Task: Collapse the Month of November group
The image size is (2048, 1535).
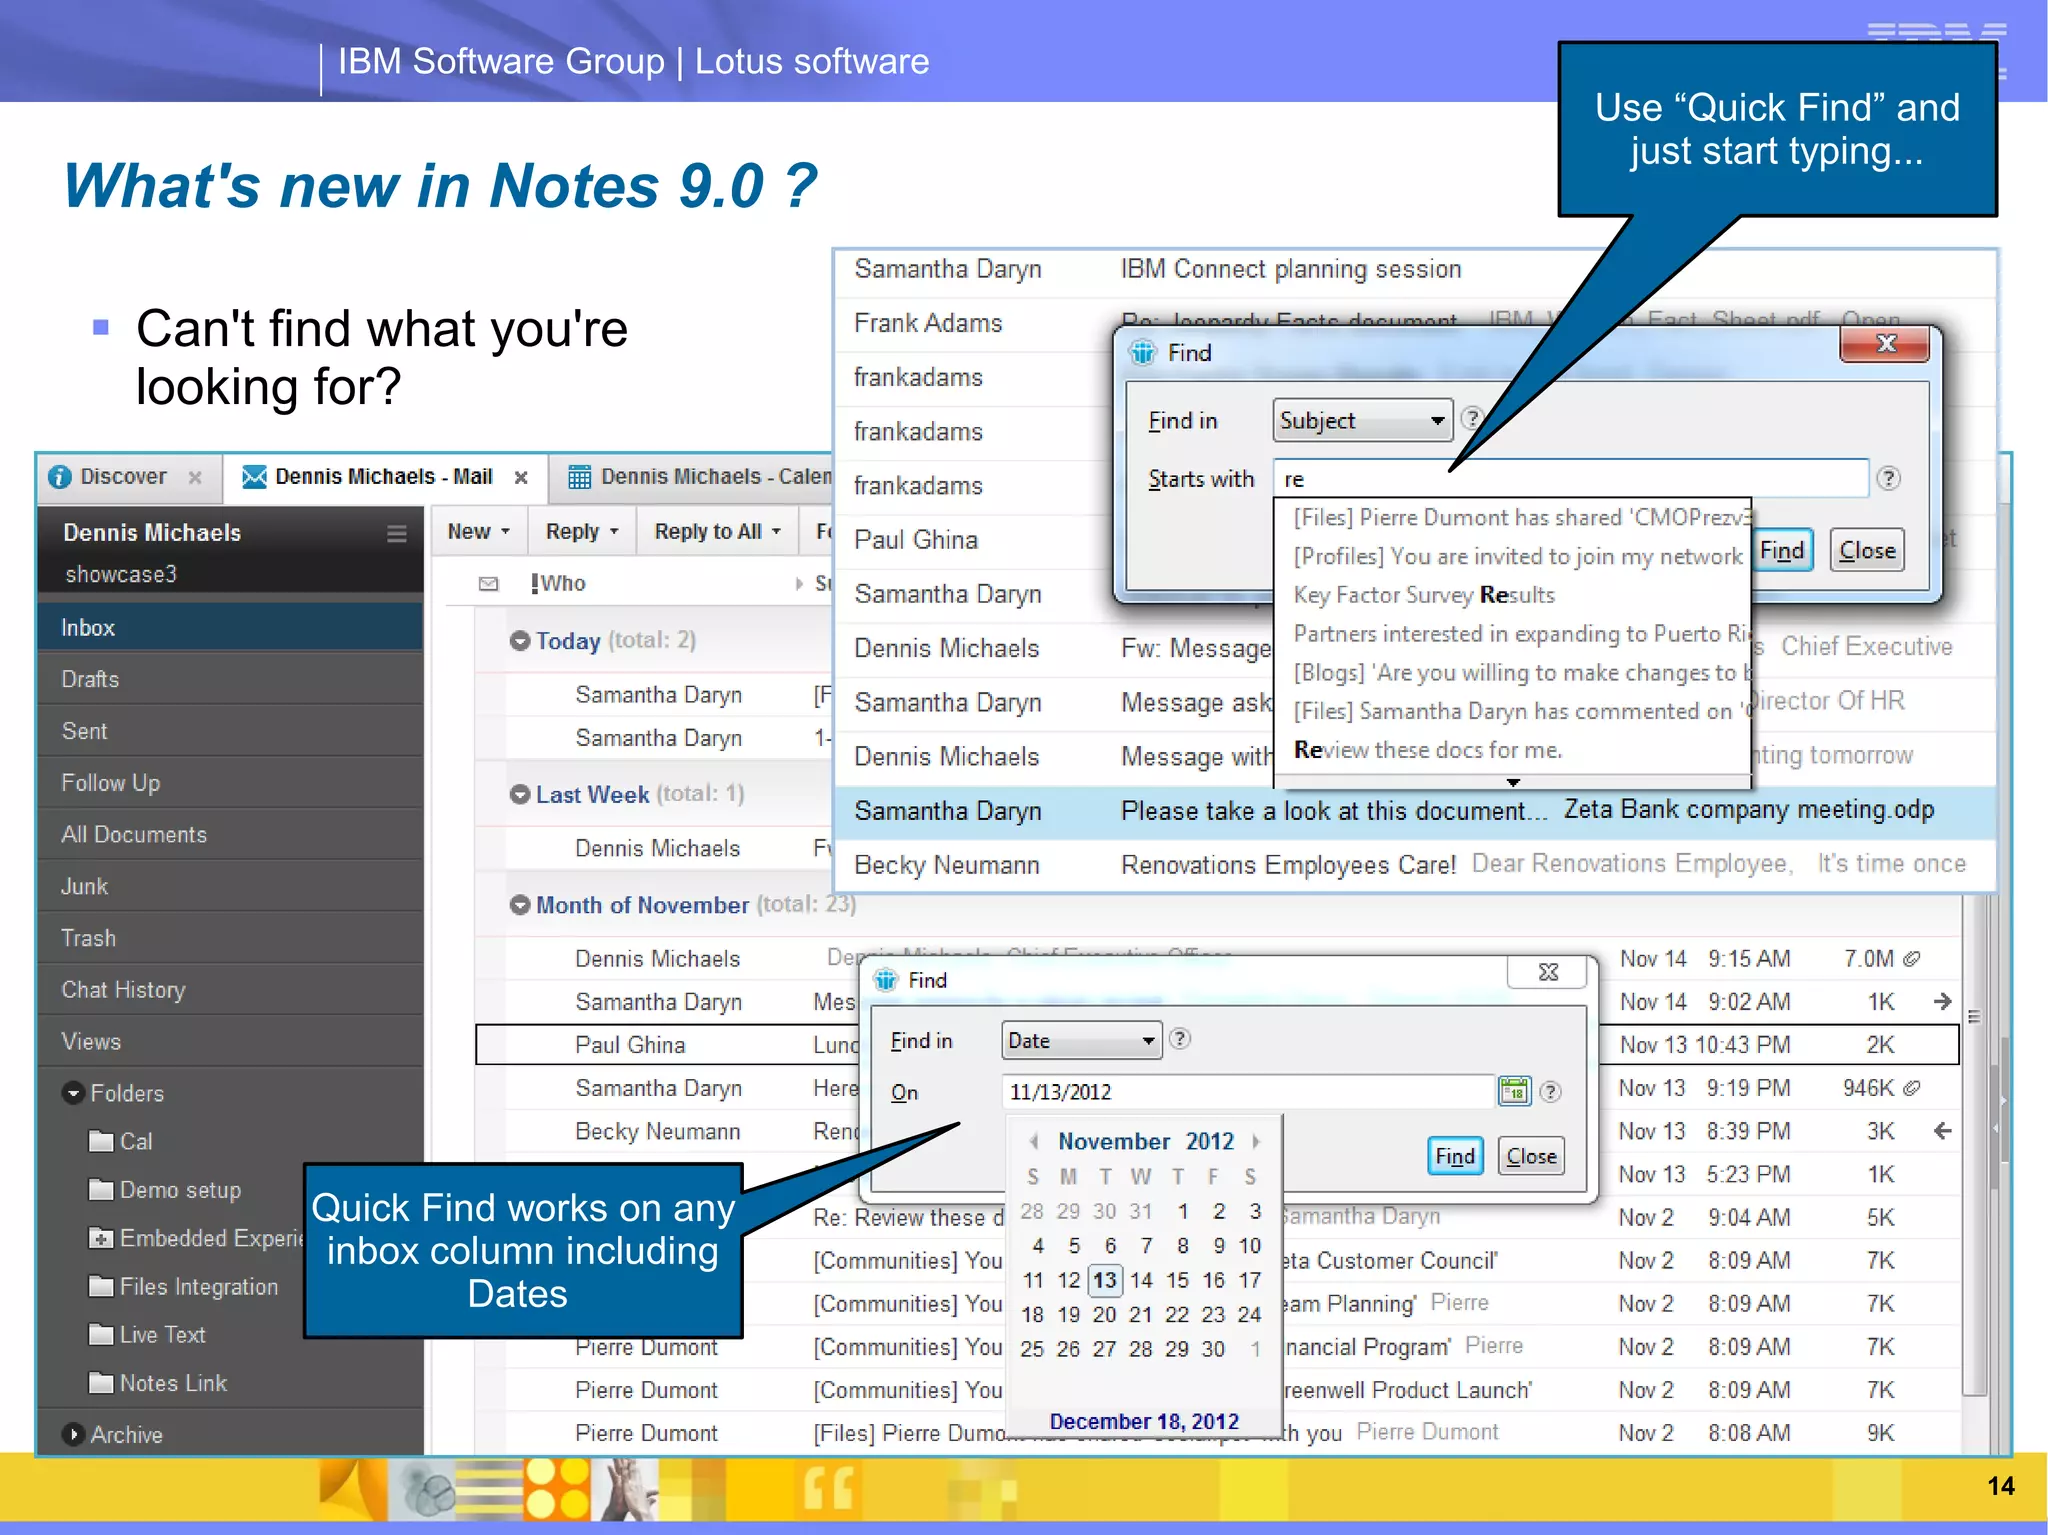Action: coord(520,905)
